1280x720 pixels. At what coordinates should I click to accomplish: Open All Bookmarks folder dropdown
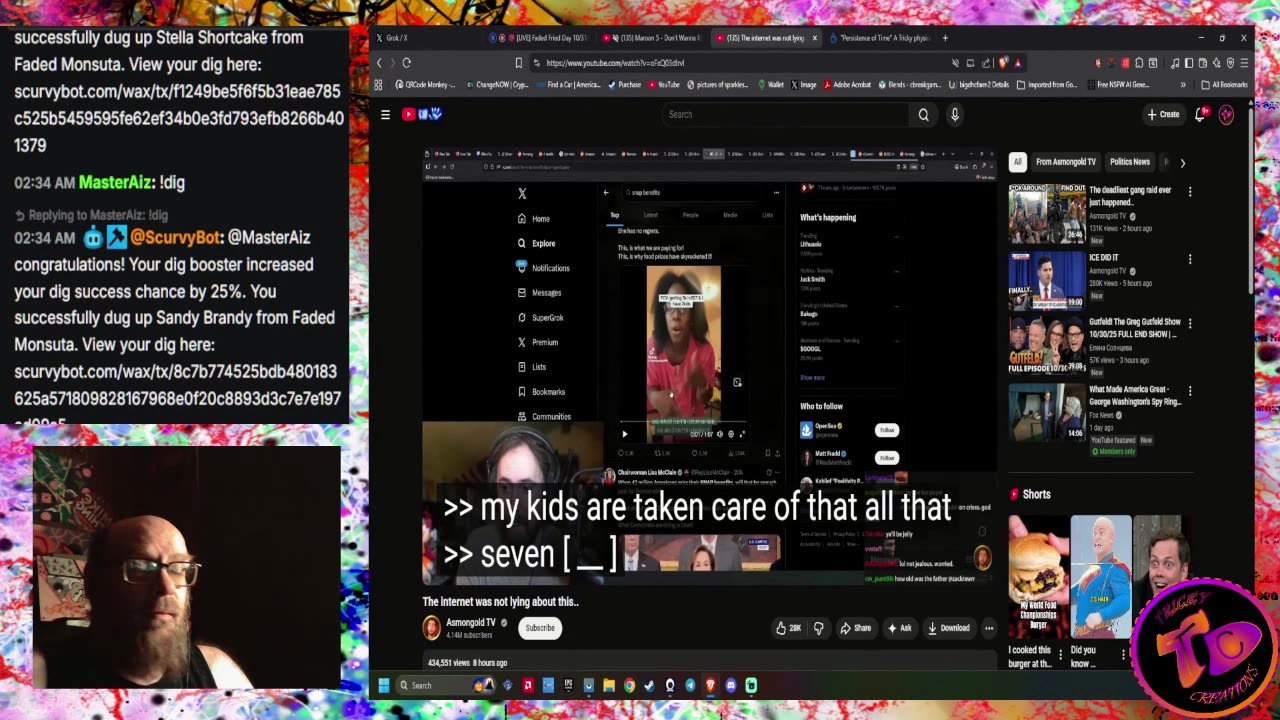pyautogui.click(x=1226, y=85)
